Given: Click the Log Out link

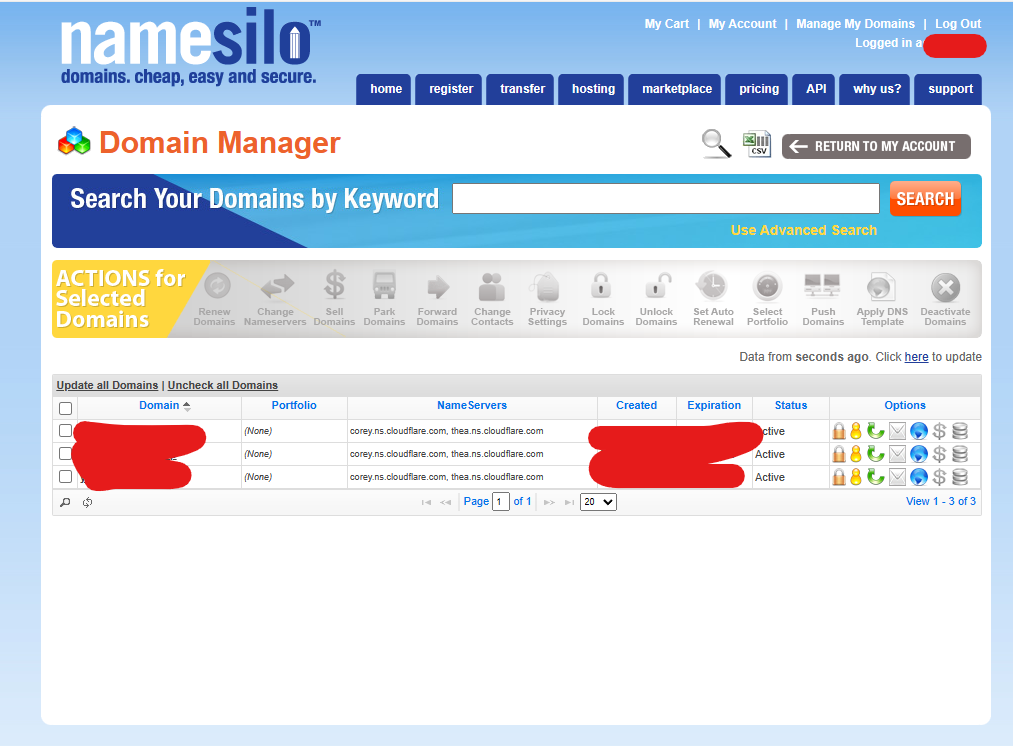Looking at the screenshot, I should pyautogui.click(x=958, y=24).
